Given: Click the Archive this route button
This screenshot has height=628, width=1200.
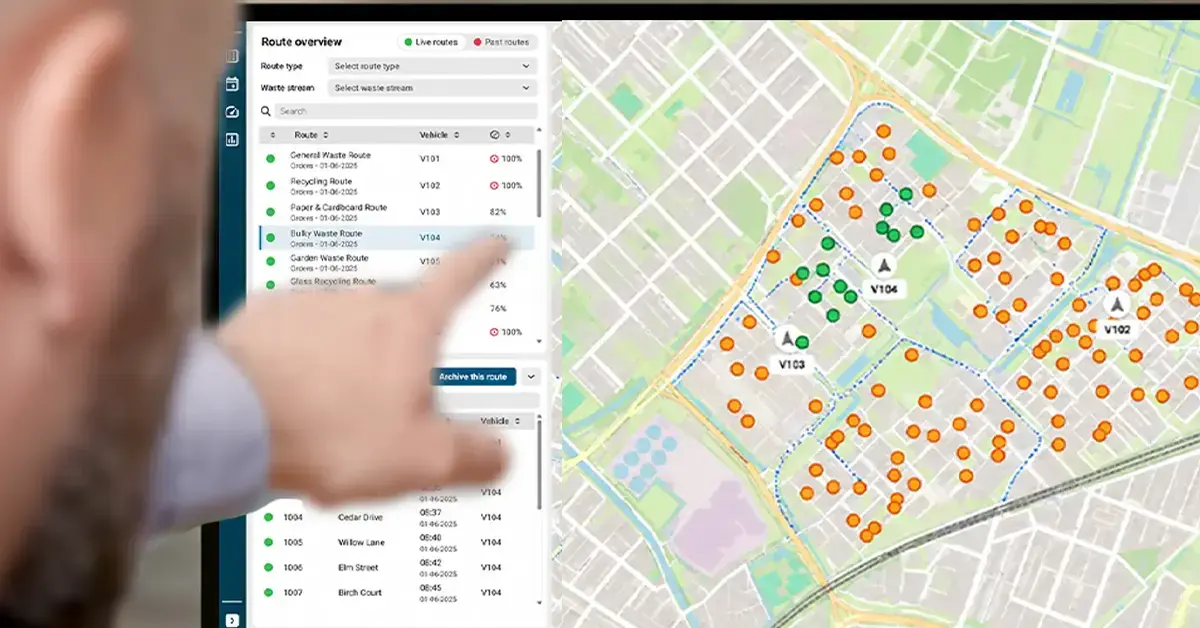Looking at the screenshot, I should pos(473,377).
